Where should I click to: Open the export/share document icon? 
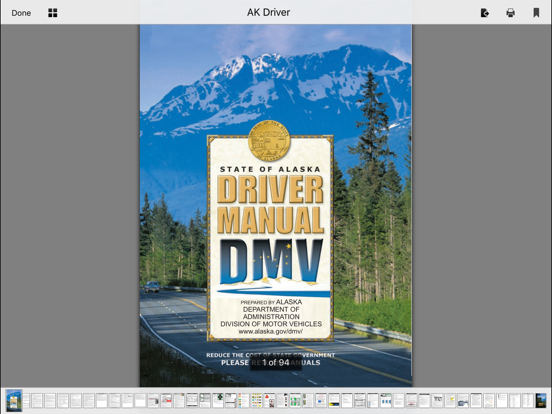tap(485, 13)
